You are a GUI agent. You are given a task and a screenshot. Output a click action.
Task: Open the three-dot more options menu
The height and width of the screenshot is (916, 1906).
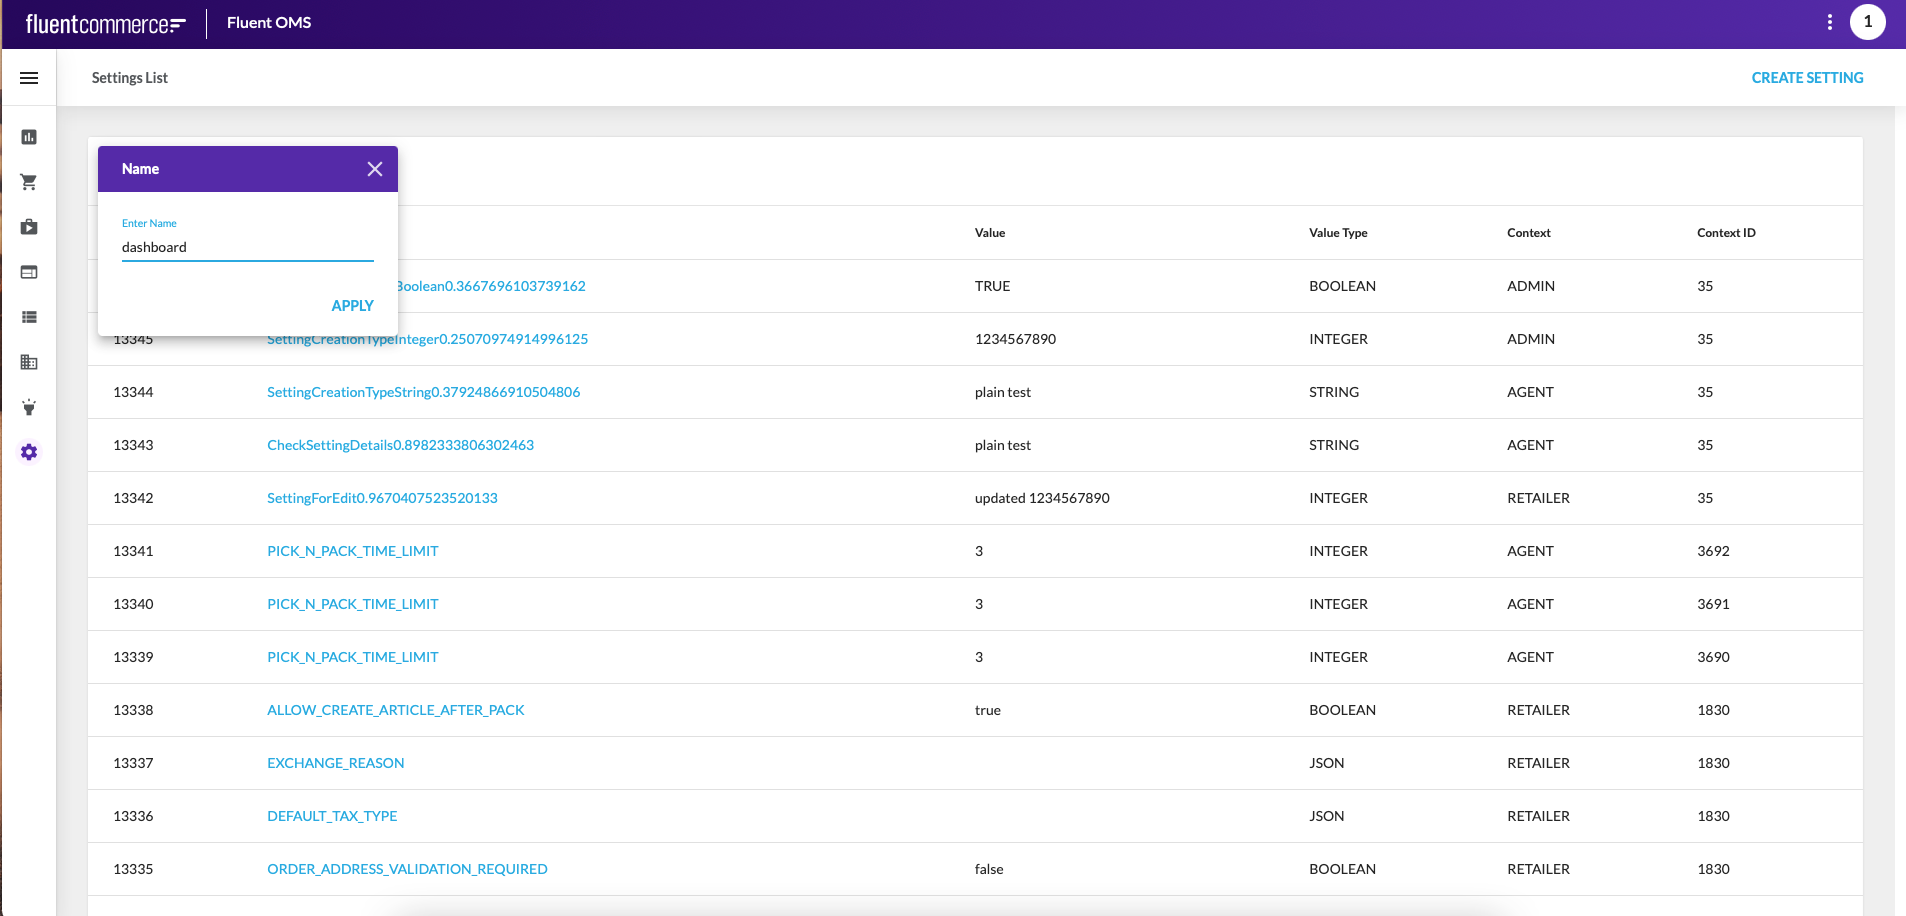point(1829,22)
